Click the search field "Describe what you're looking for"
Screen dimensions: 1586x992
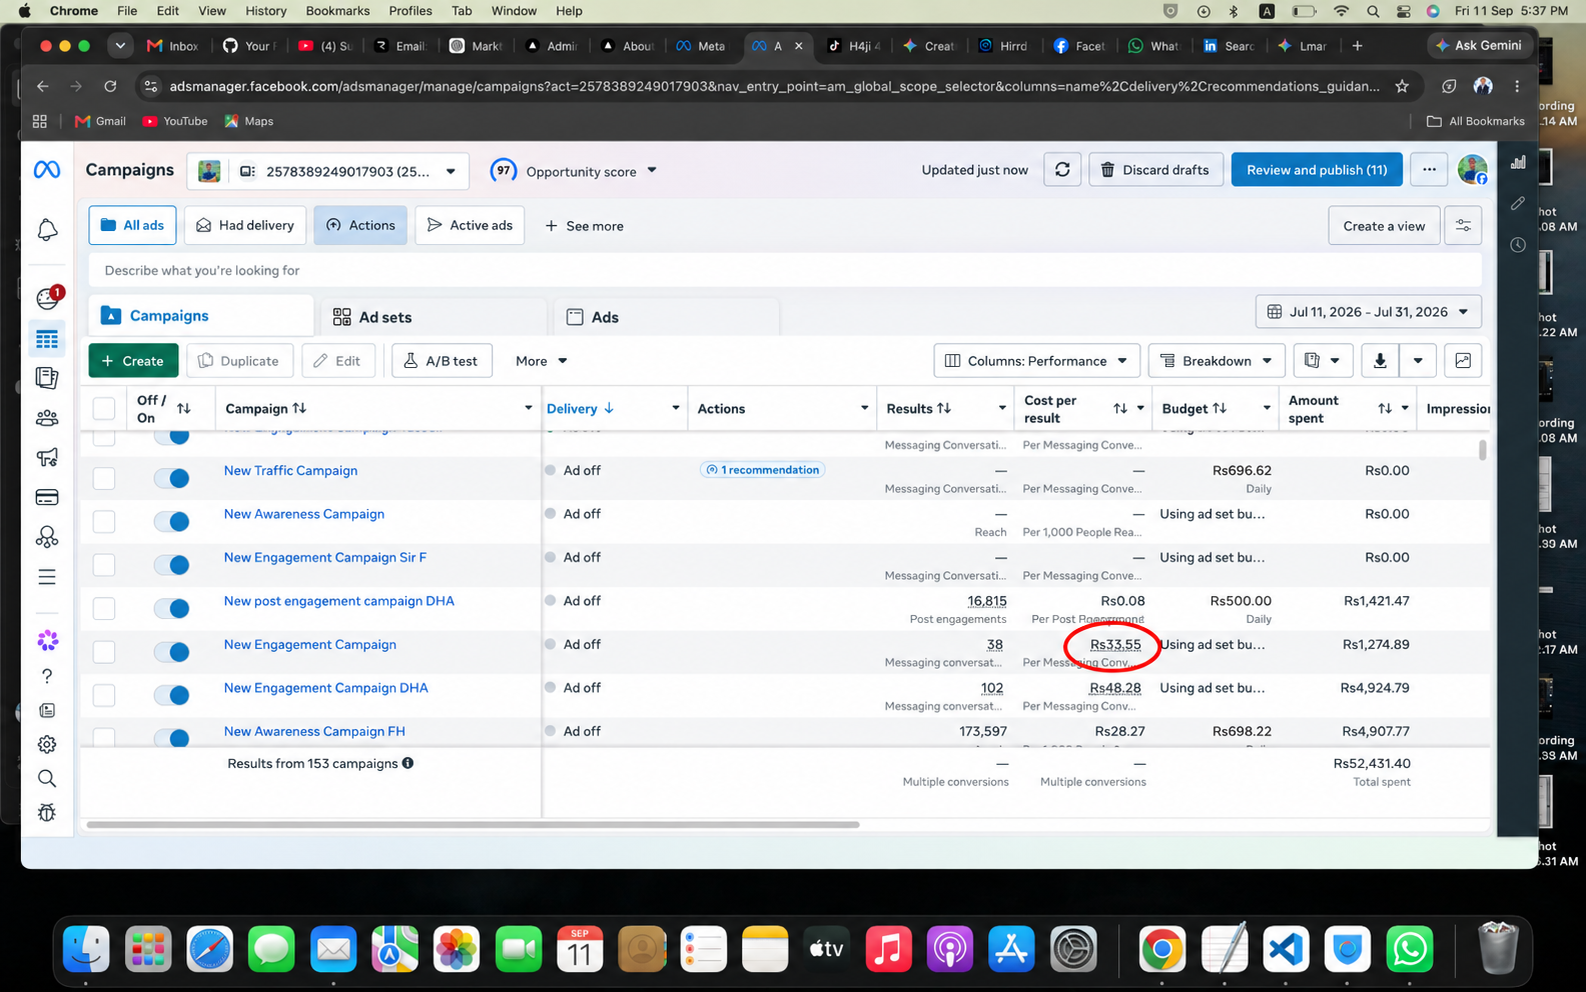(785, 270)
